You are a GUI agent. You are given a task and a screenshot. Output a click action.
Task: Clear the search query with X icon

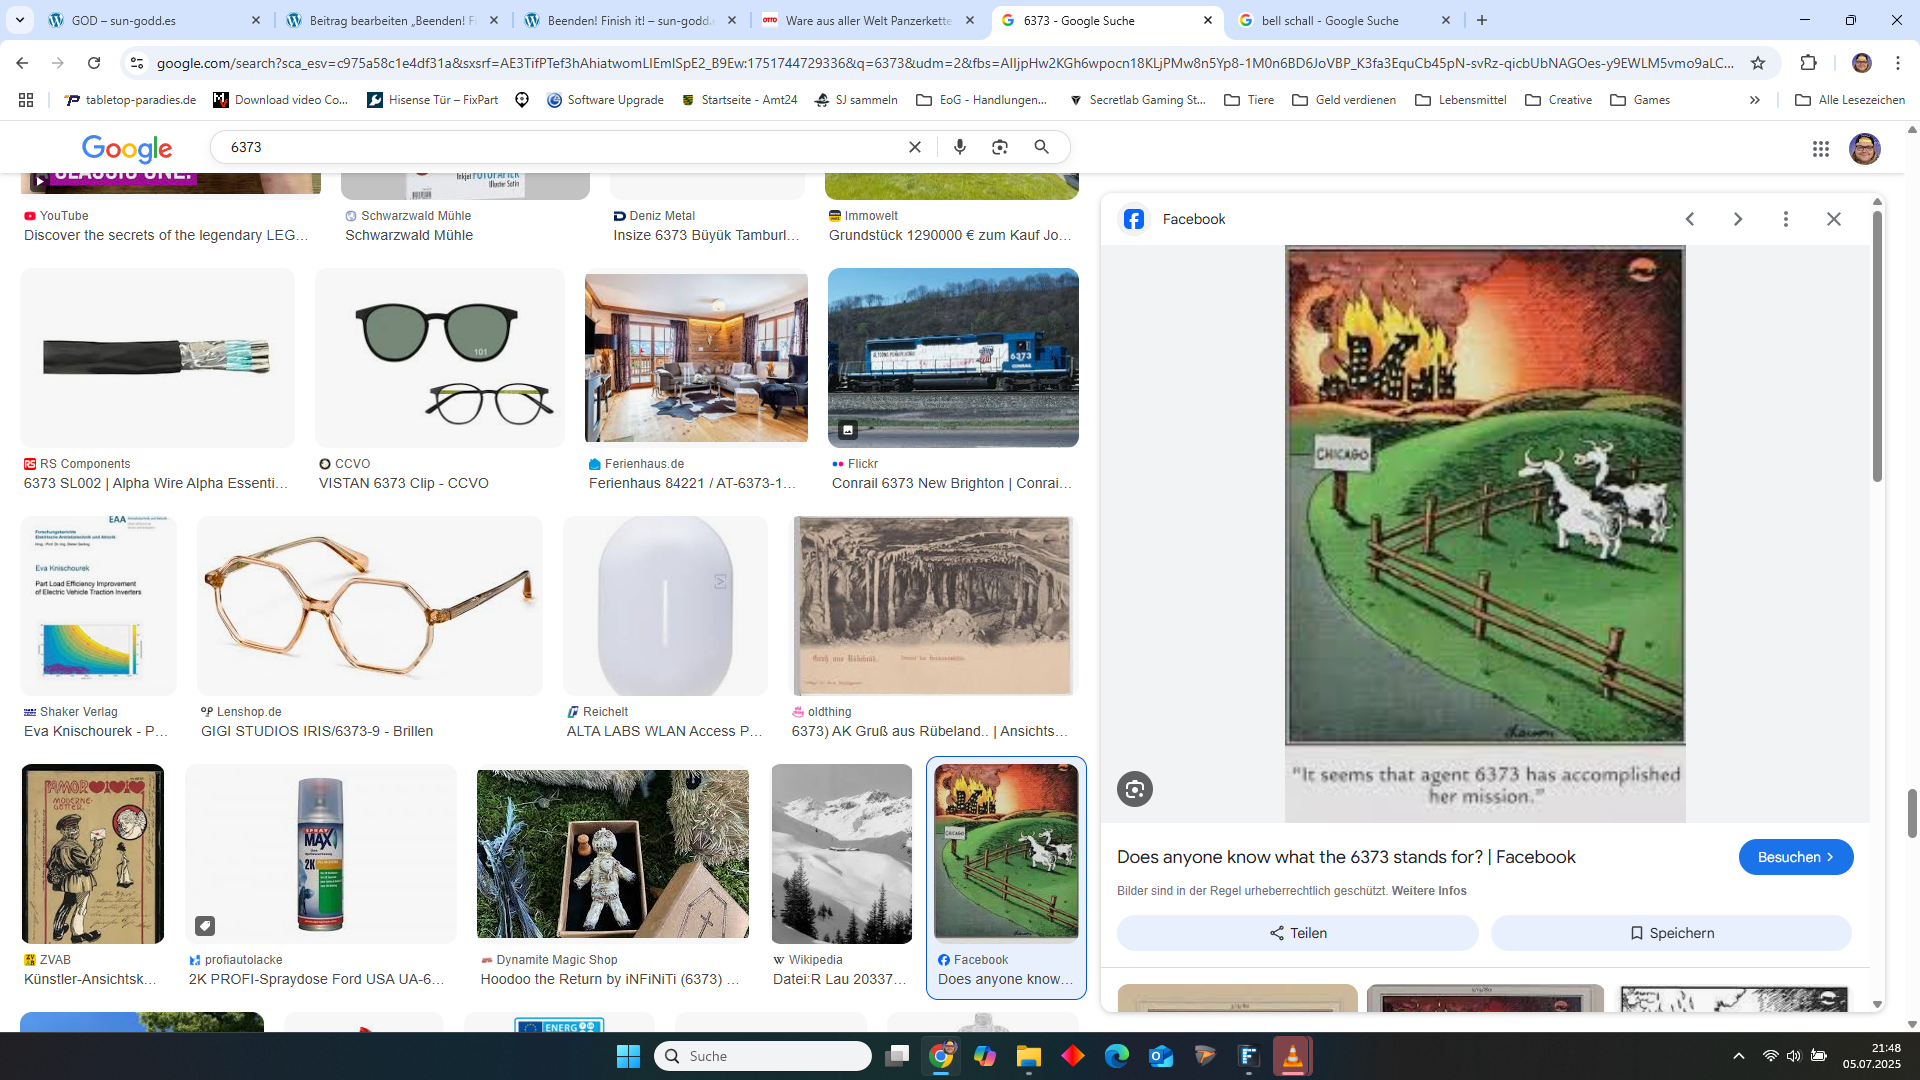point(915,147)
